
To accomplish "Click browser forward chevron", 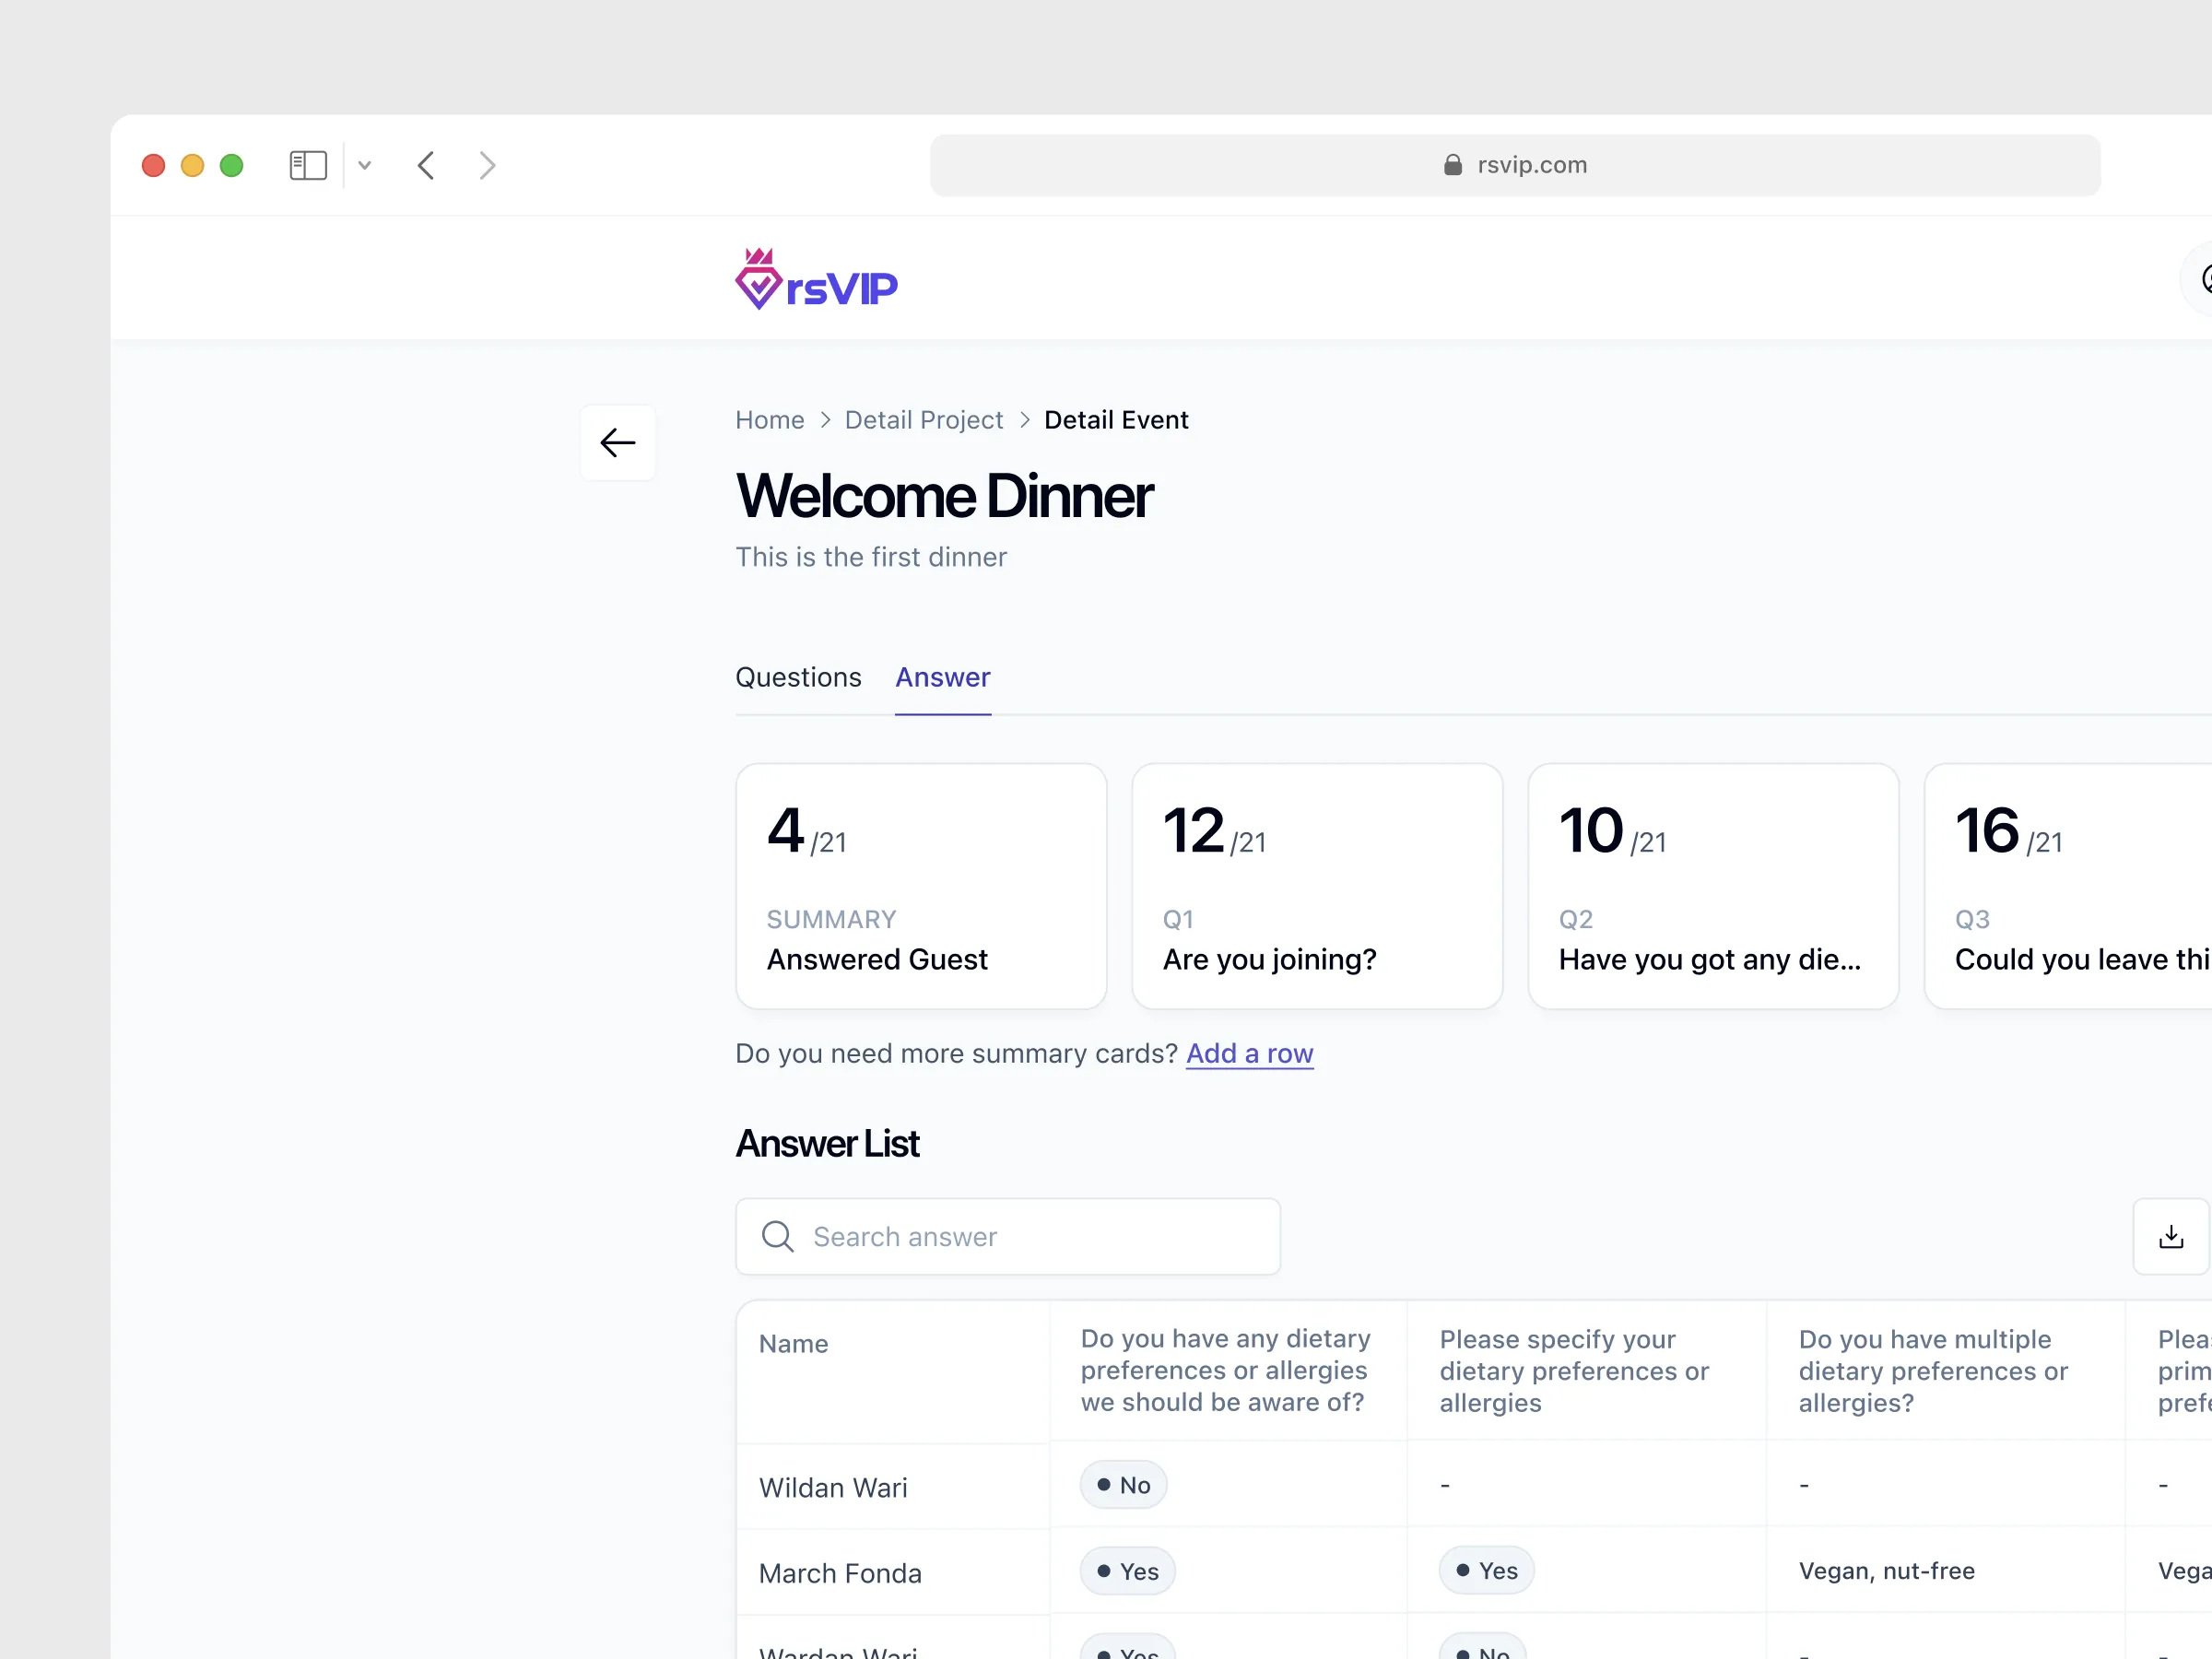I will [x=487, y=165].
